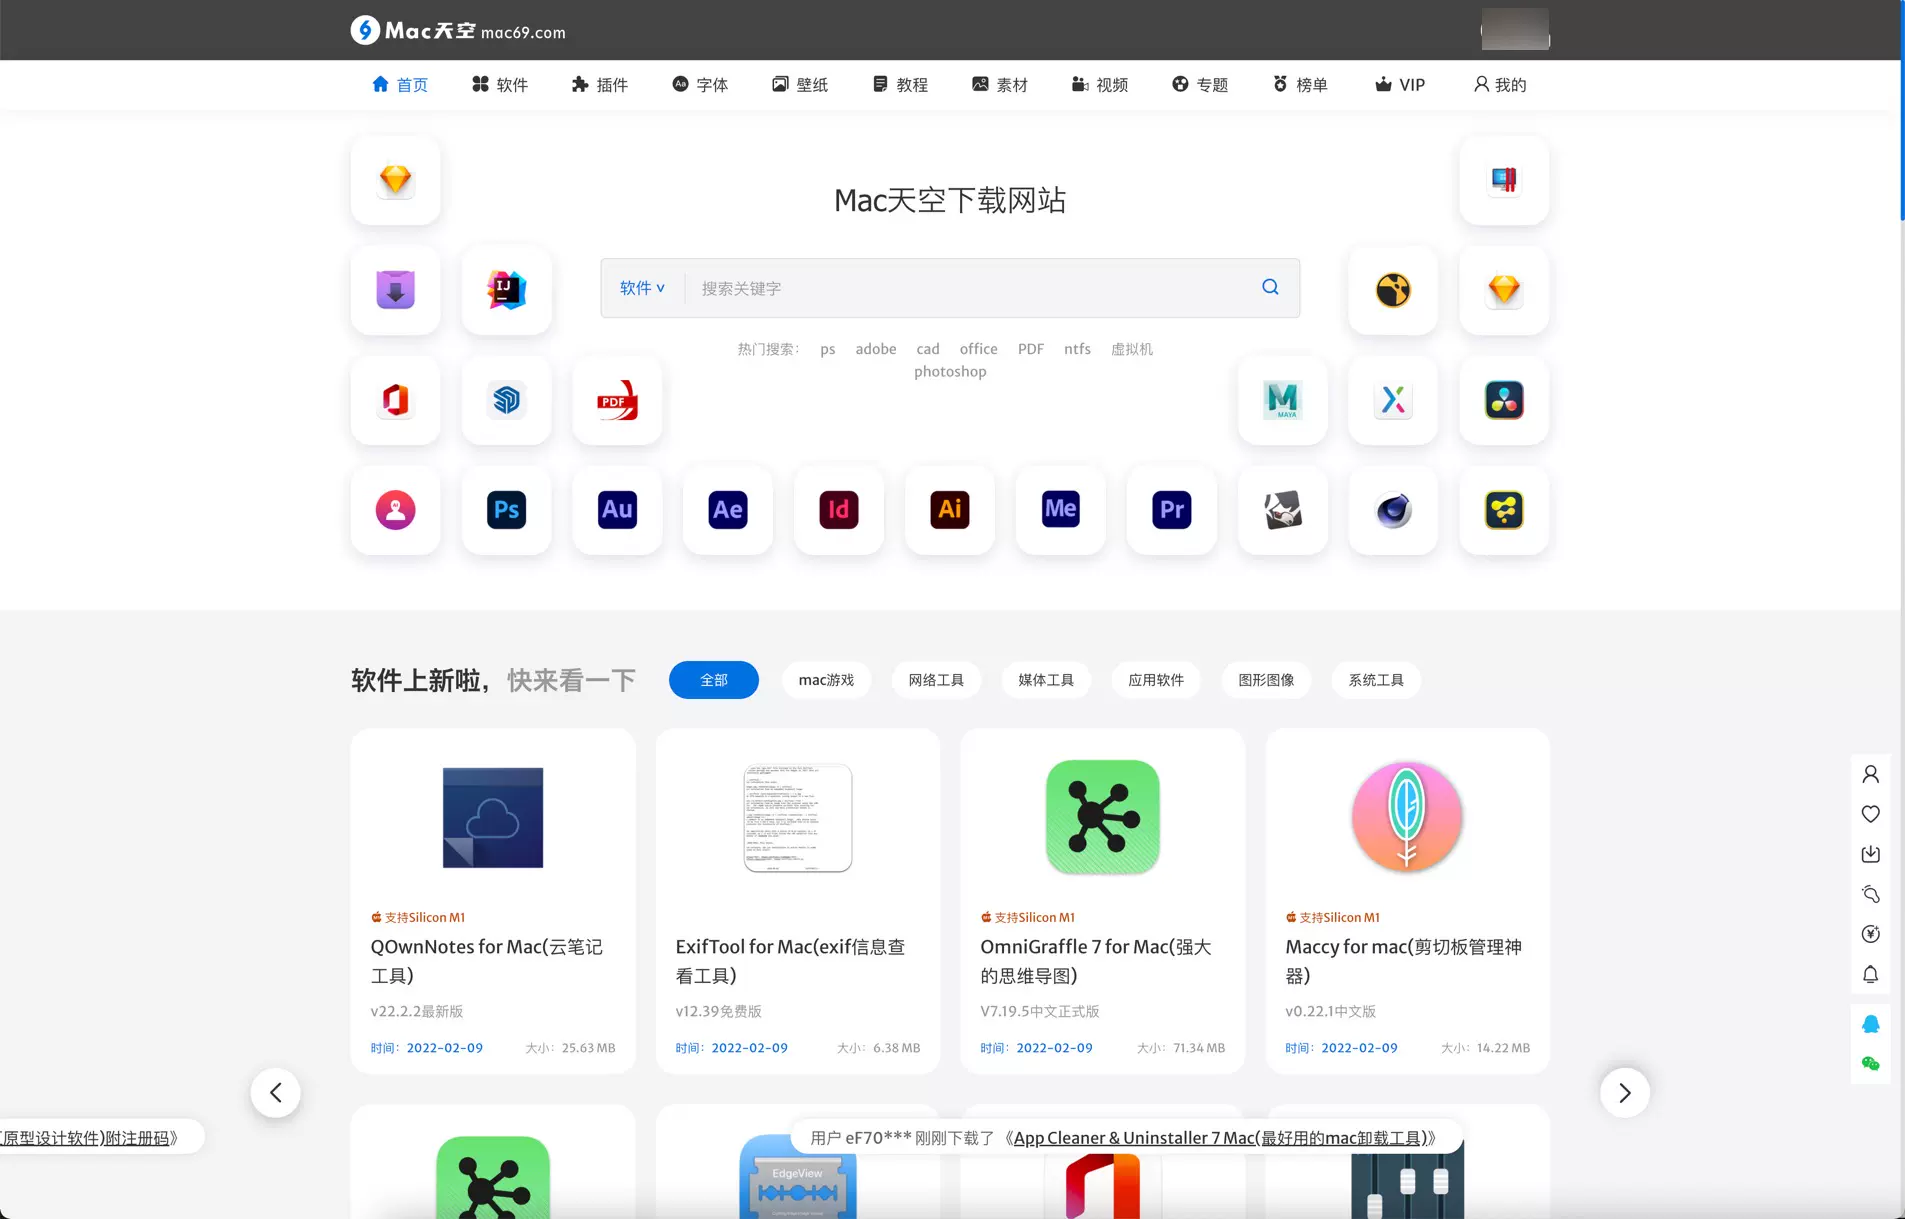The width and height of the screenshot is (1905, 1219).
Task: Open the 软件 category dropdown in search bar
Action: click(642, 288)
